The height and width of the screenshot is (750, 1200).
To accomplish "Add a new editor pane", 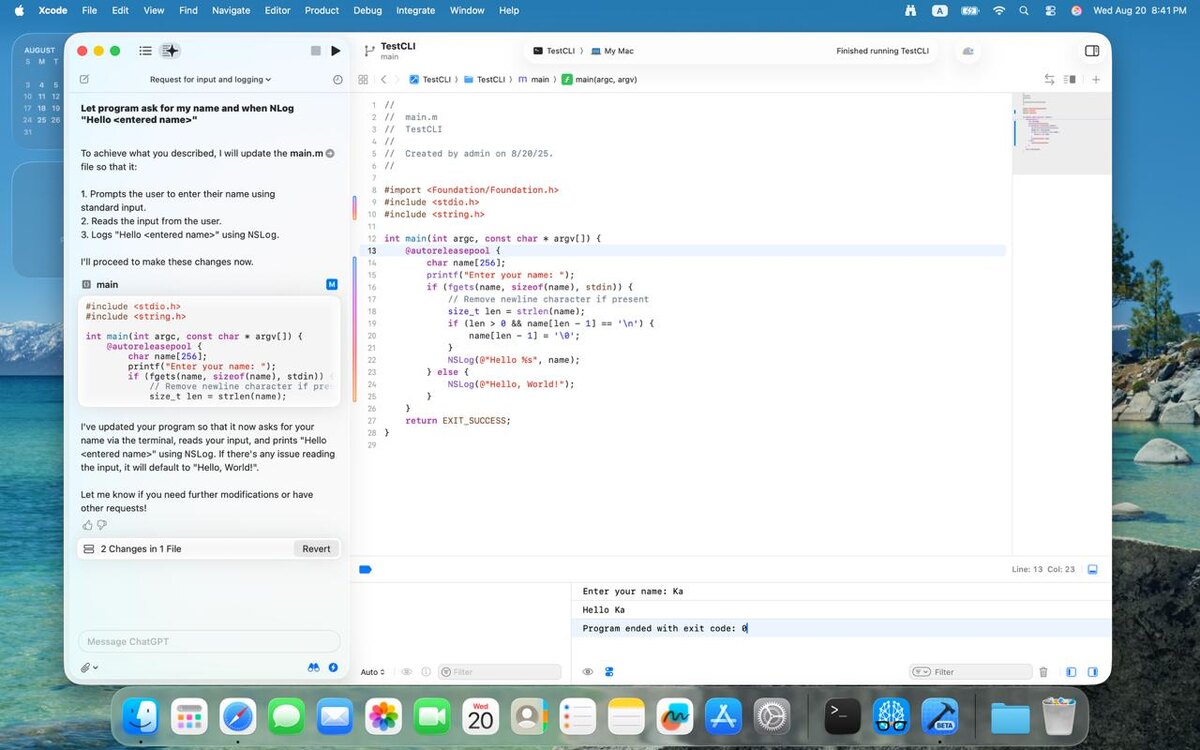I will click(1096, 79).
